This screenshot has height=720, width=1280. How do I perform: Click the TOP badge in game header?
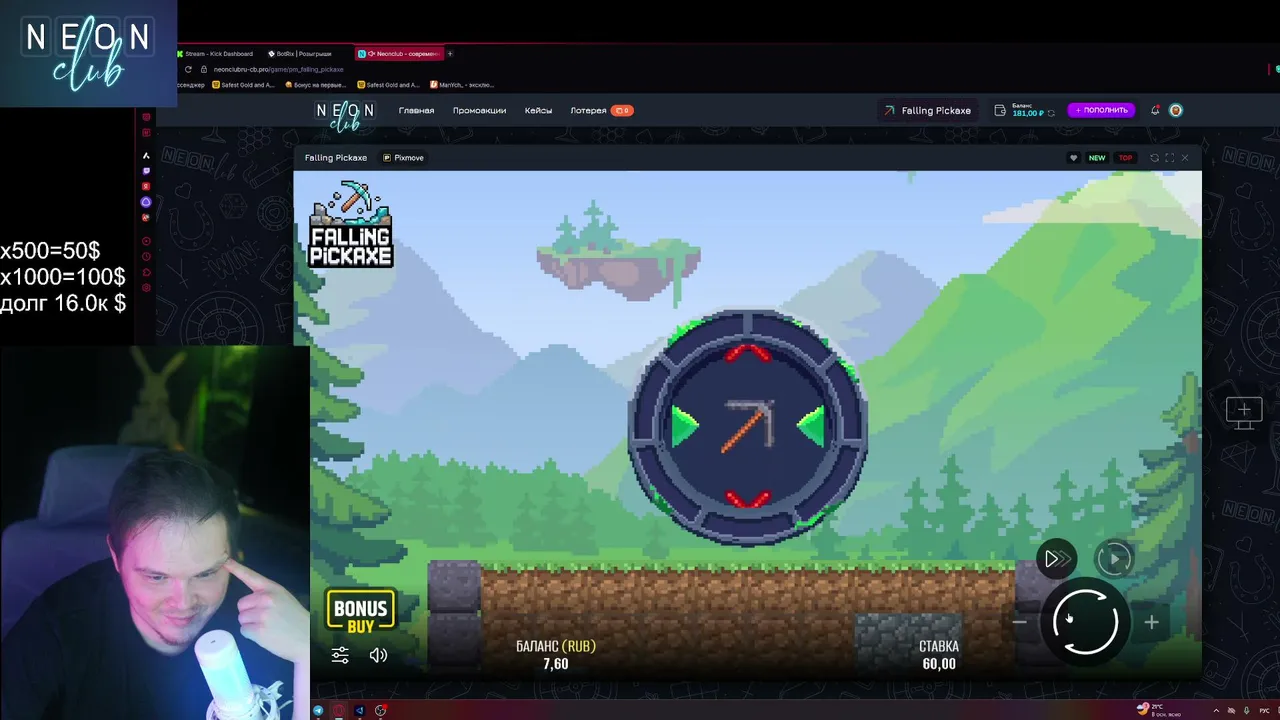[x=1125, y=158]
